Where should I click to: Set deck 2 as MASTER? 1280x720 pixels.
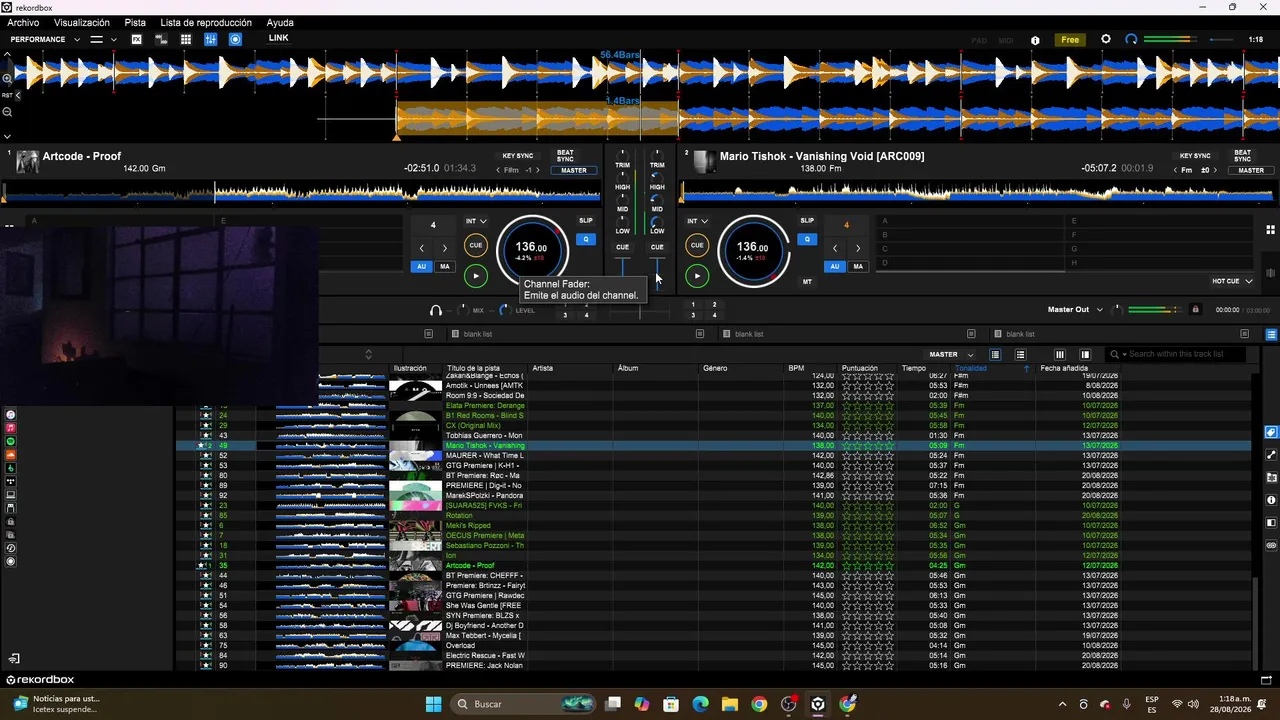(1251, 170)
